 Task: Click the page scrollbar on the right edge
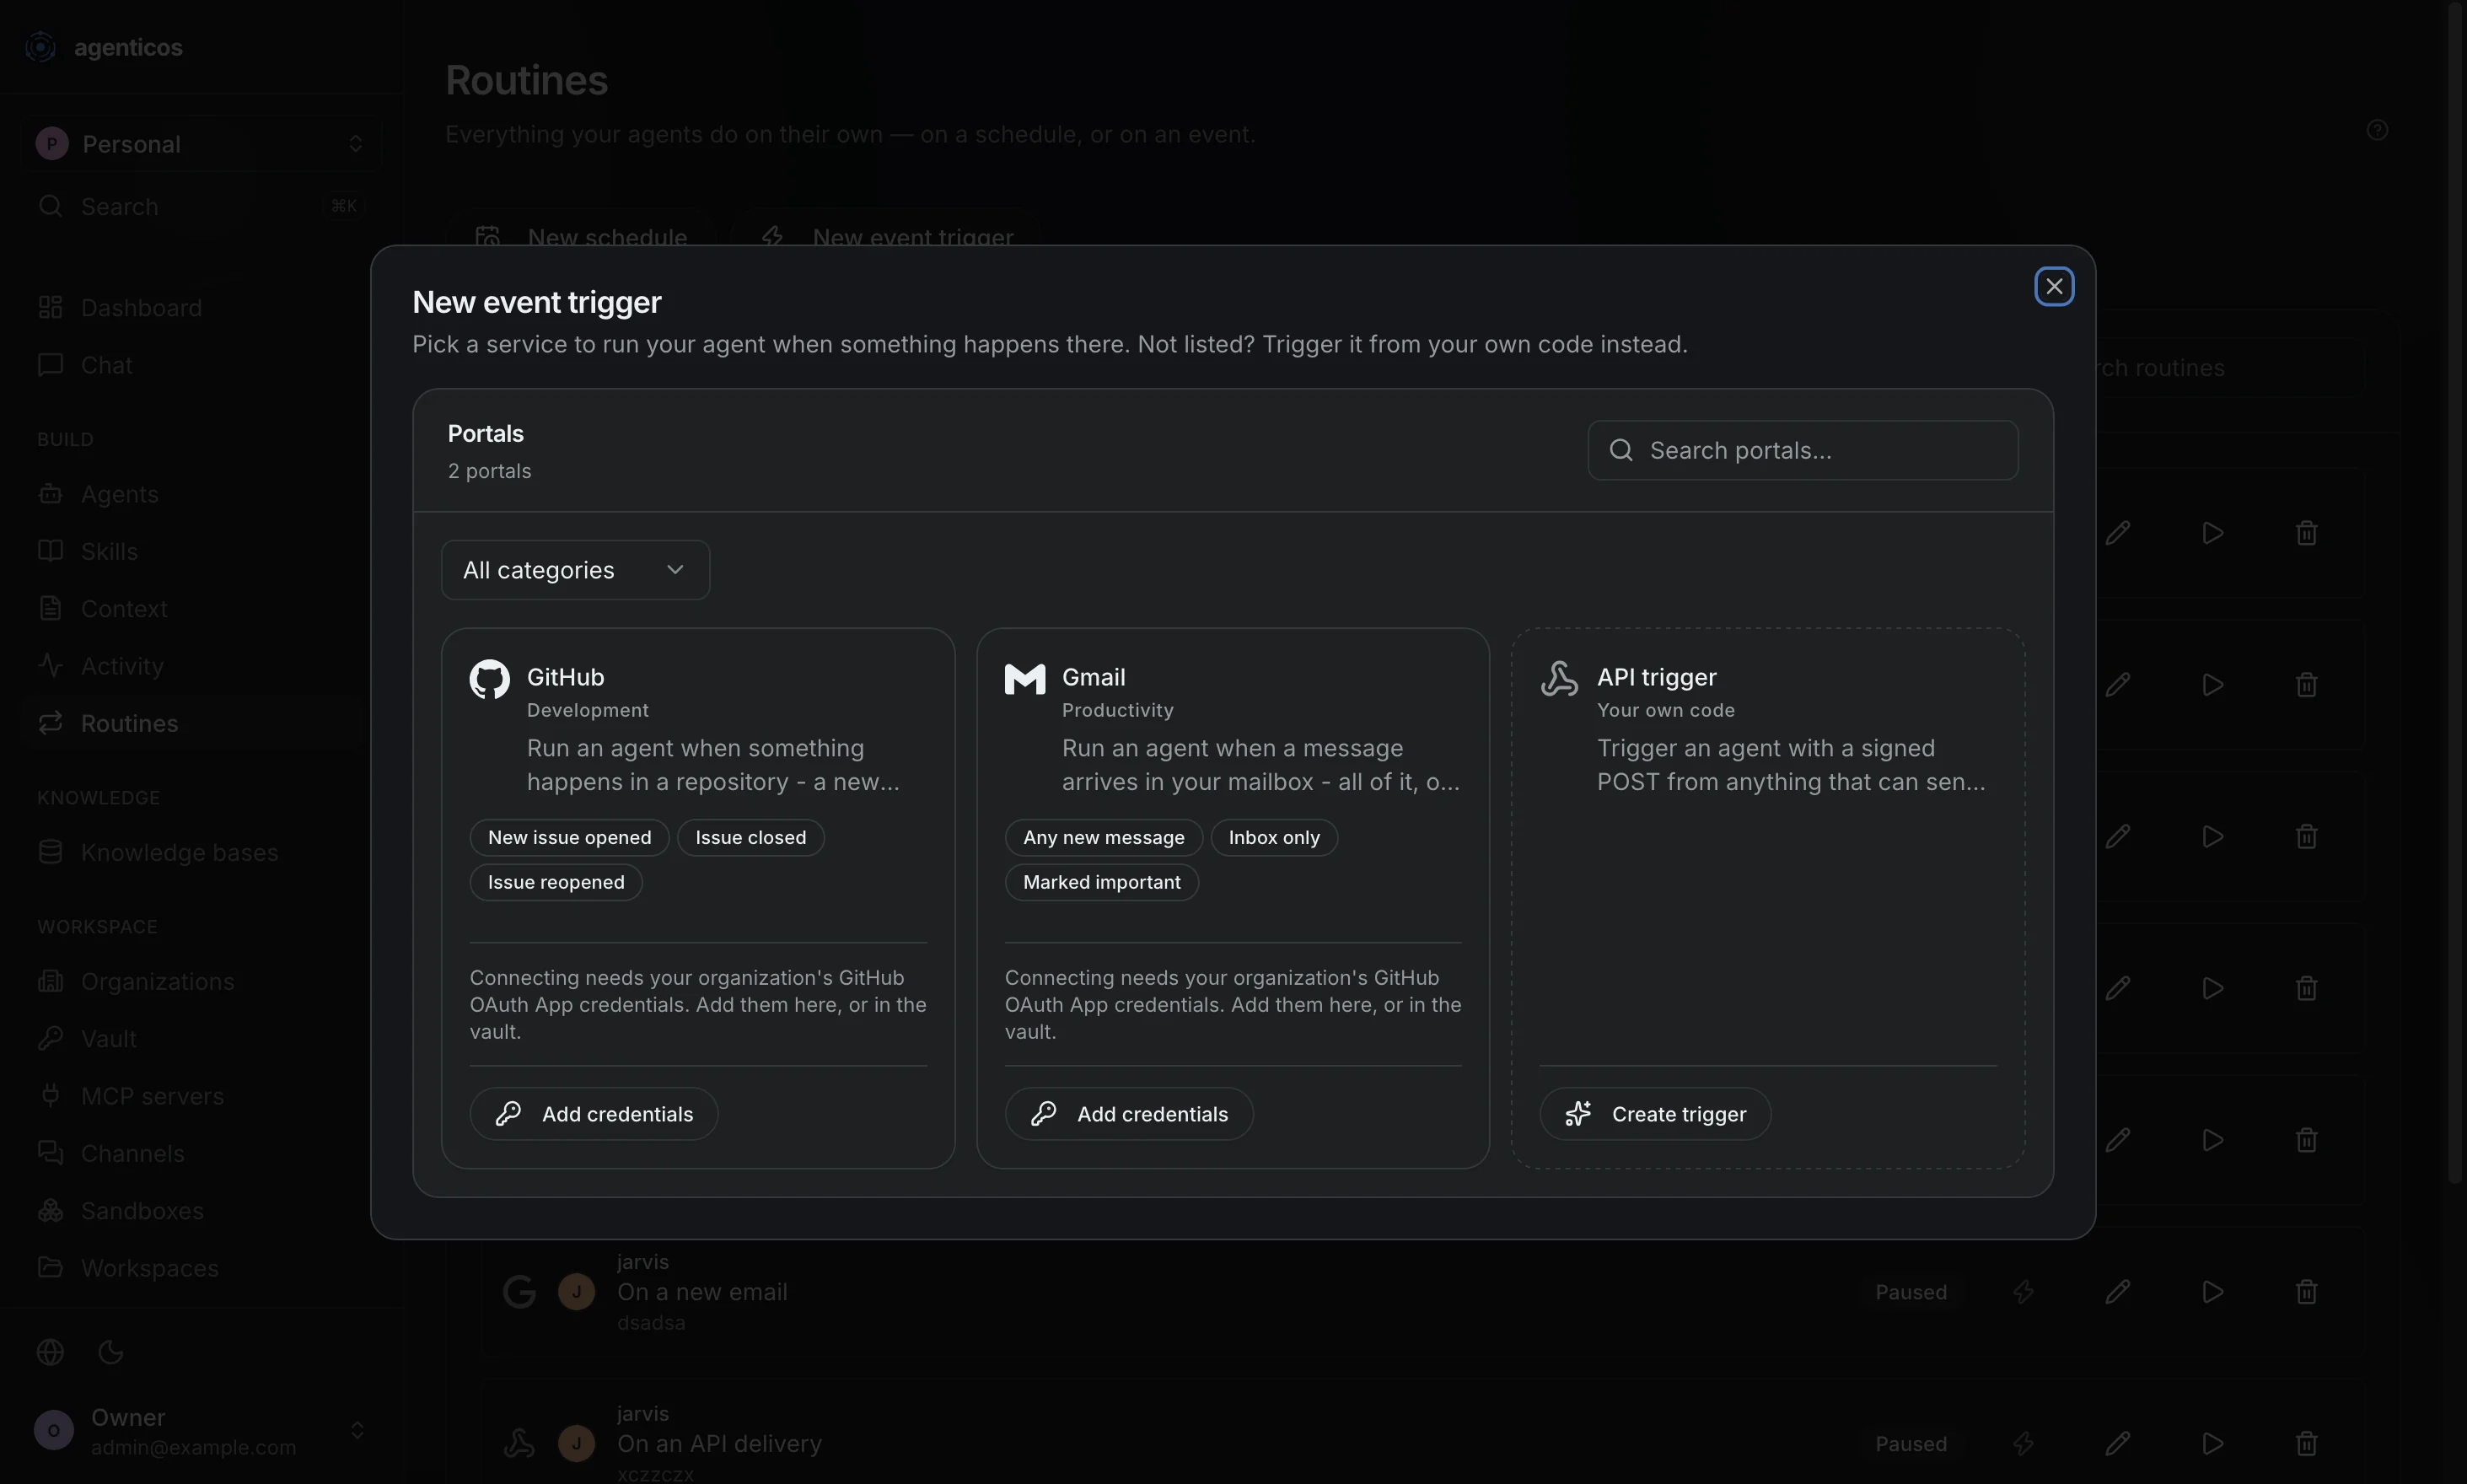tap(2455, 592)
